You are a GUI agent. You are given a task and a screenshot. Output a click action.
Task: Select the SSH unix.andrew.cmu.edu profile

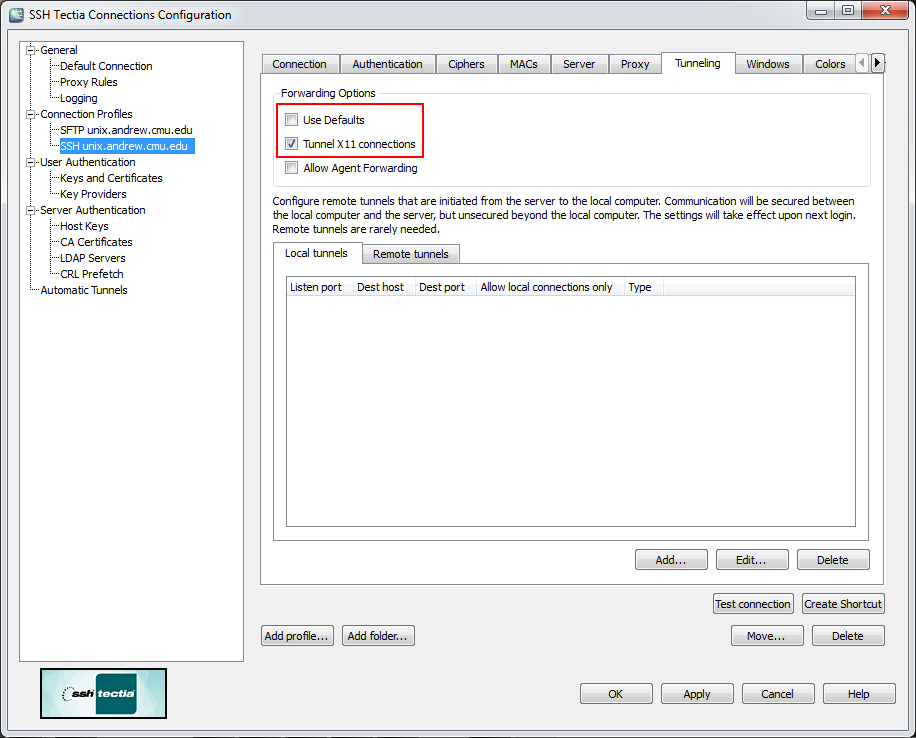point(127,146)
